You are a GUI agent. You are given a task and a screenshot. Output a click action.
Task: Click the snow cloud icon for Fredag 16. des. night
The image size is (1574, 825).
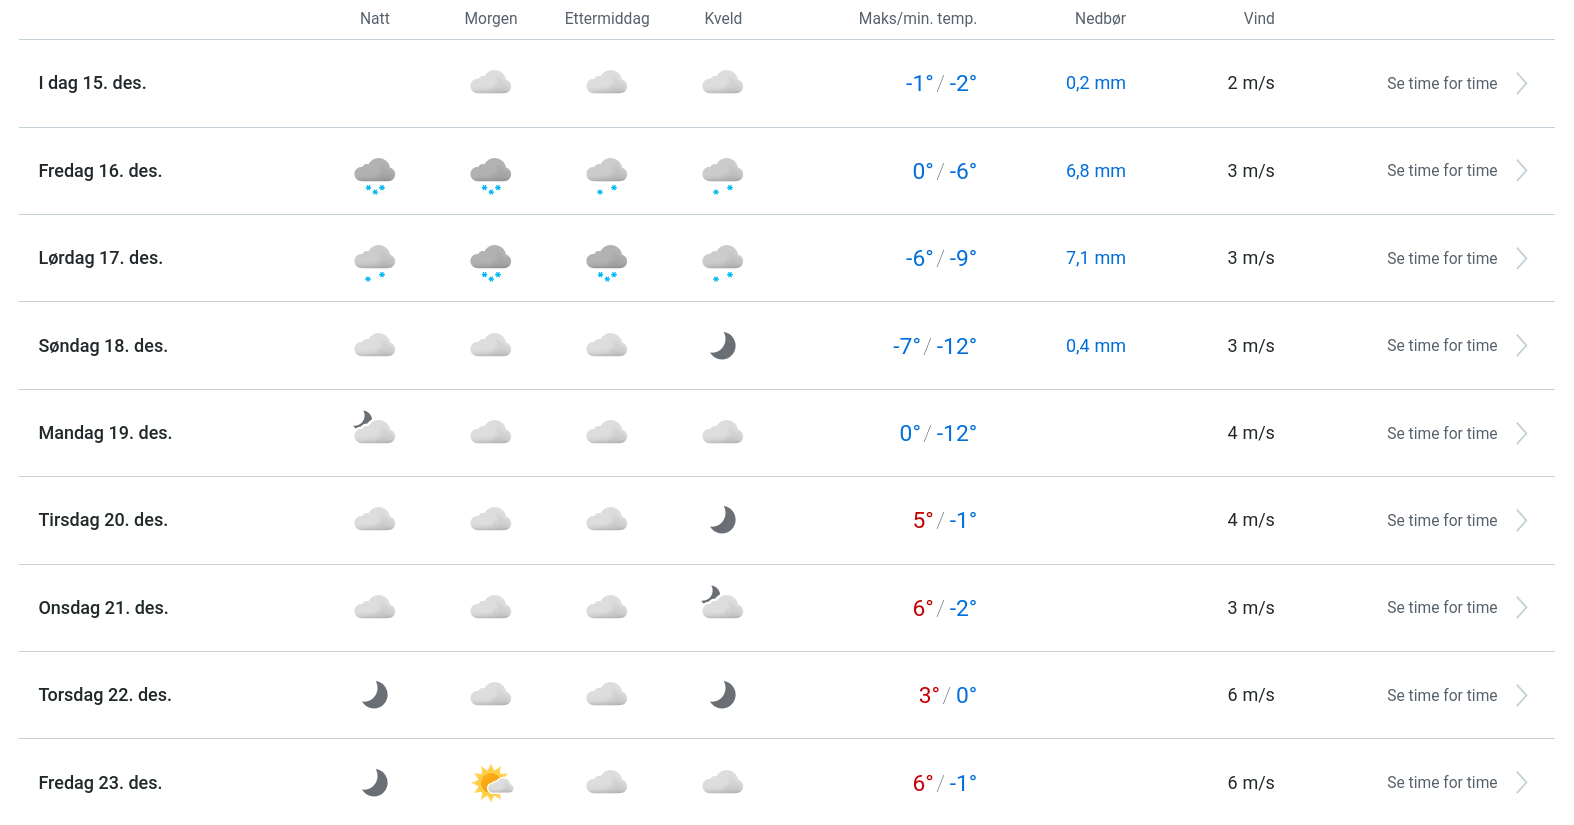pos(375,174)
